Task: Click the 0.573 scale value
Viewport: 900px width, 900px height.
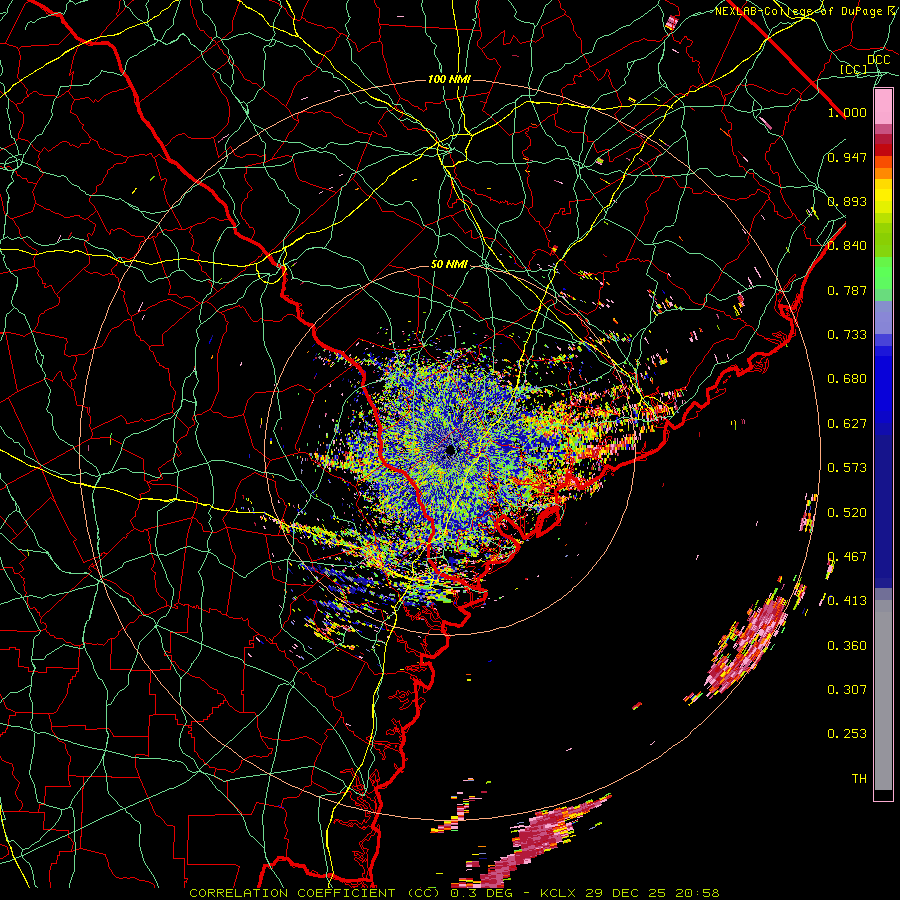Action: [847, 468]
